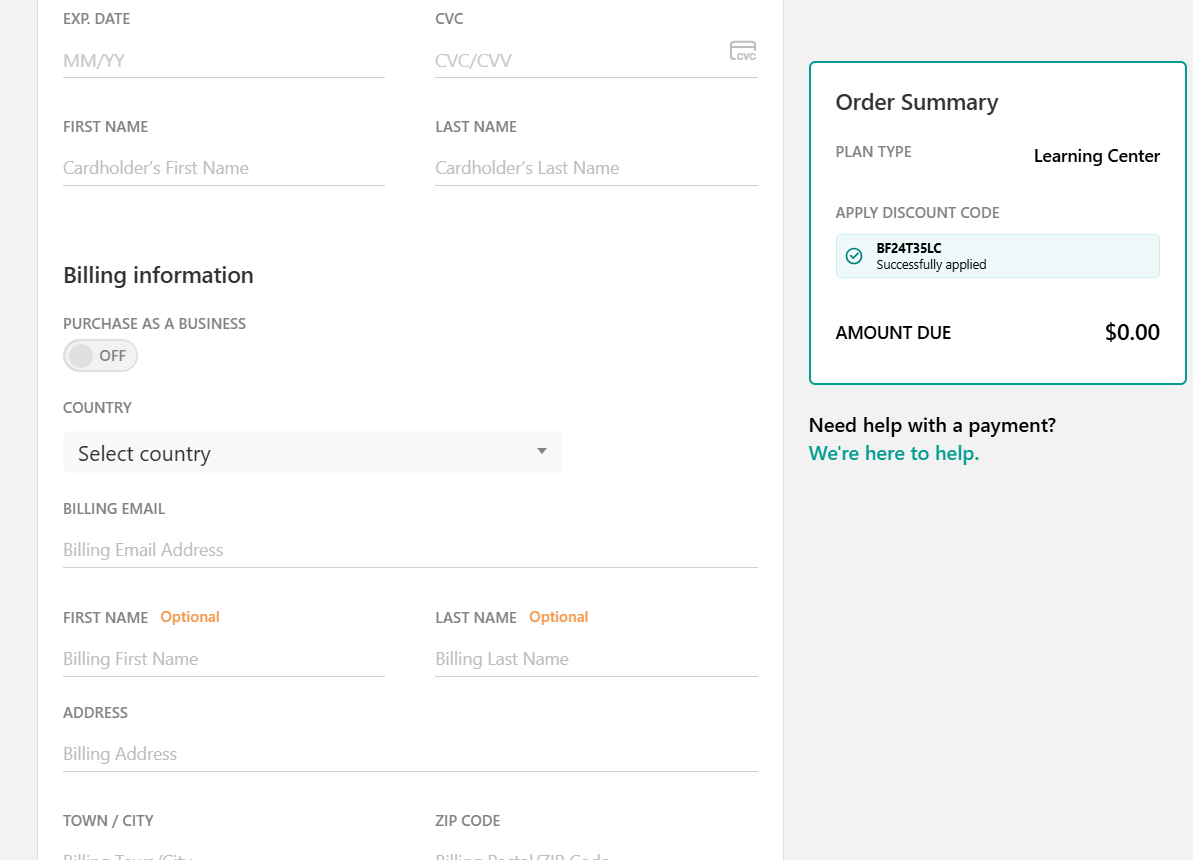This screenshot has width=1193, height=860.
Task: Click the Learning Center plan type text
Action: tap(1096, 156)
